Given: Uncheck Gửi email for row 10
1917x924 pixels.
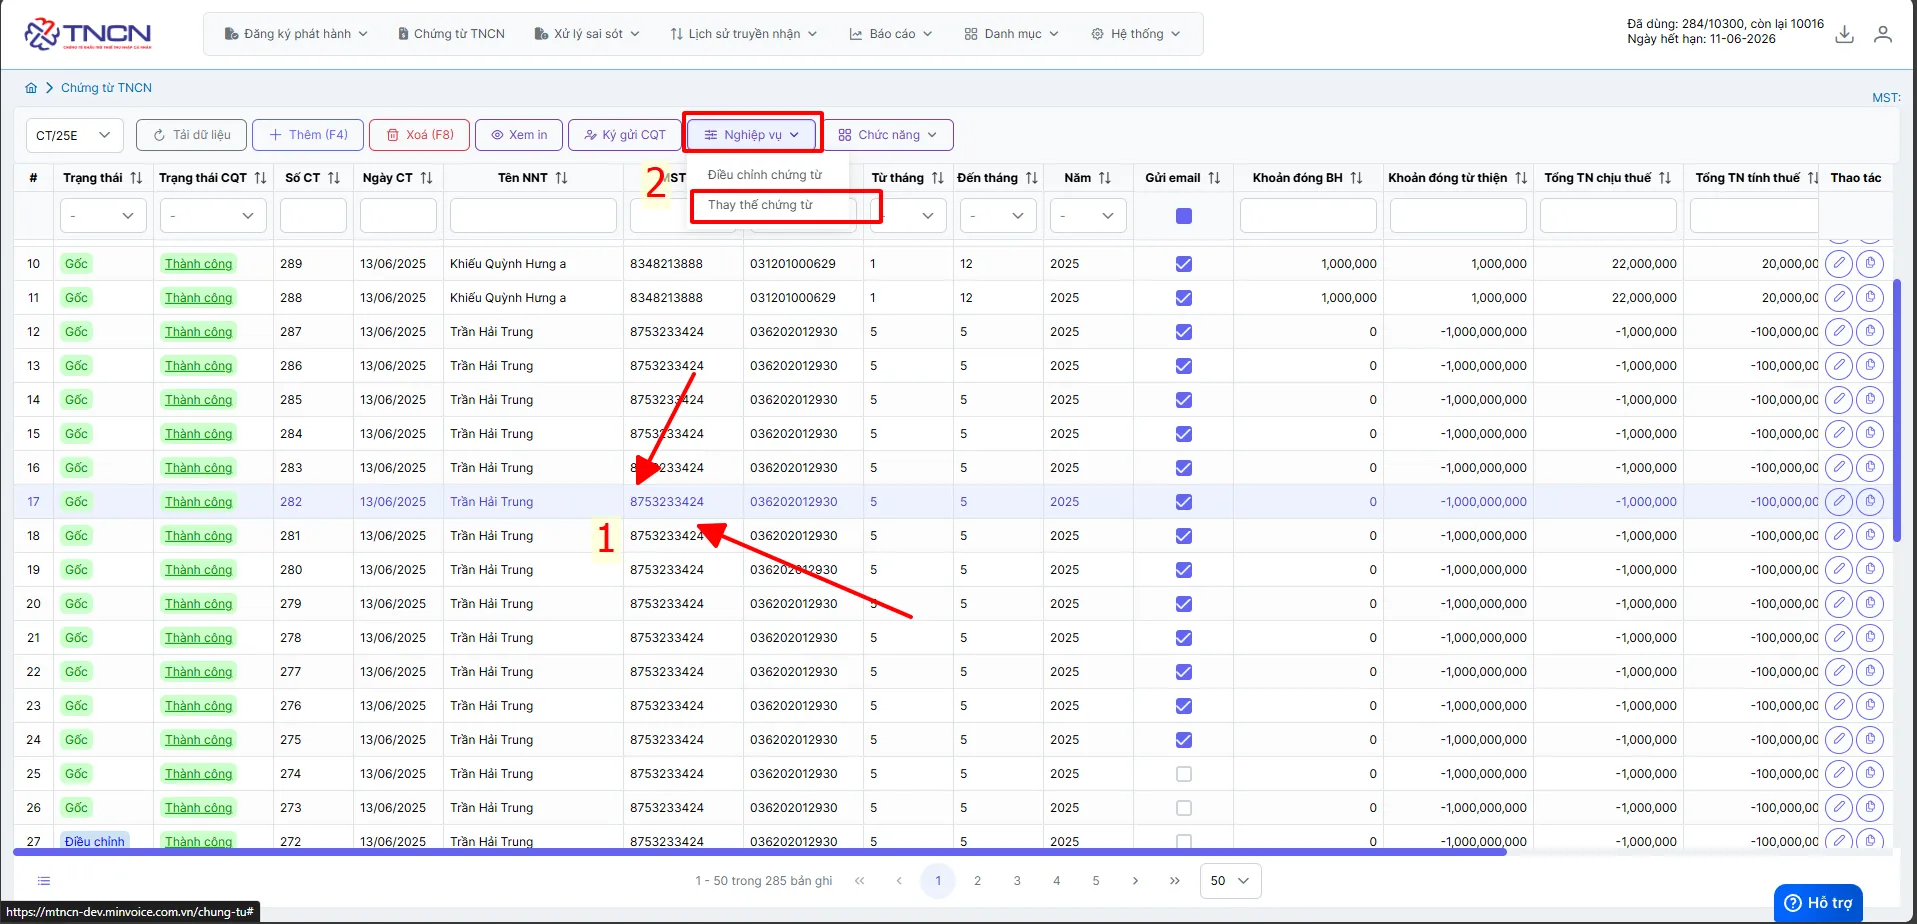Looking at the screenshot, I should [x=1184, y=264].
